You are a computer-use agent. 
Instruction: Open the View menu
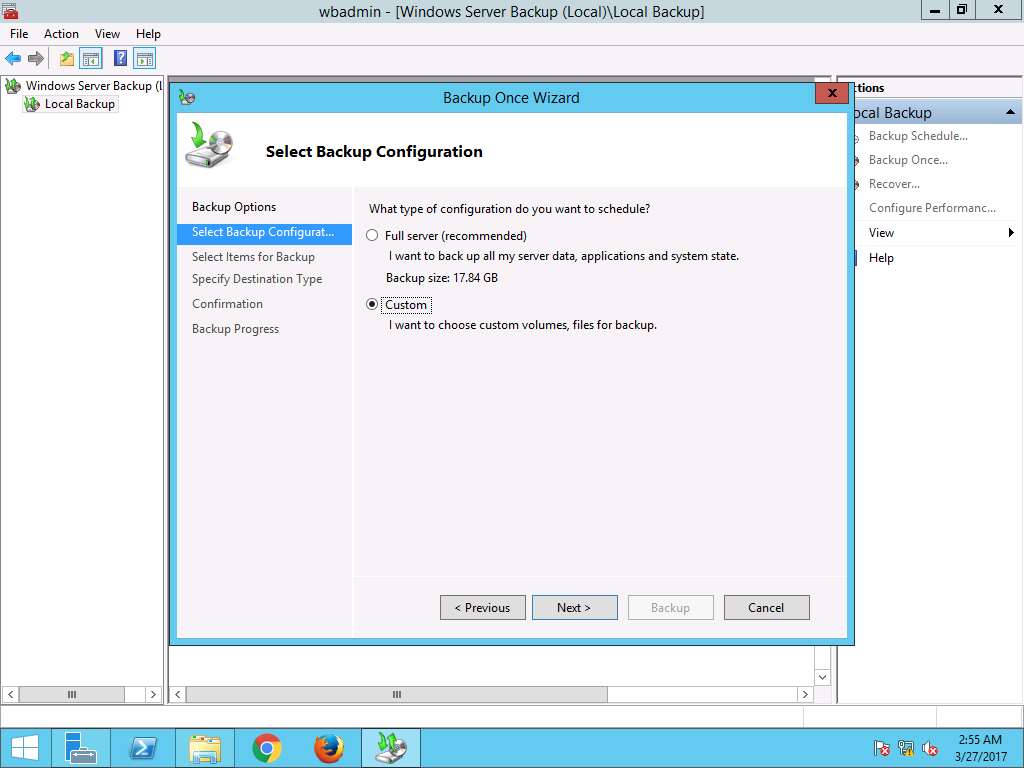(107, 34)
